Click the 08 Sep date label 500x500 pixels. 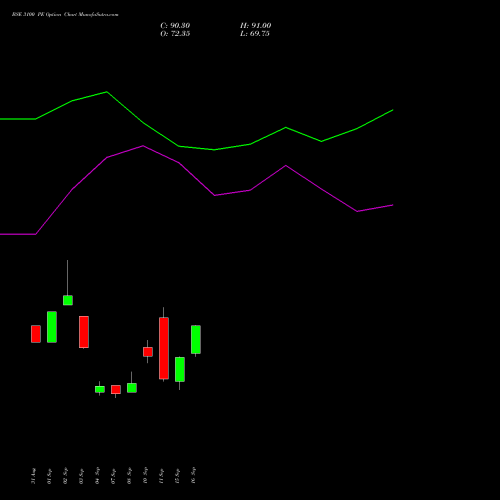click(129, 476)
